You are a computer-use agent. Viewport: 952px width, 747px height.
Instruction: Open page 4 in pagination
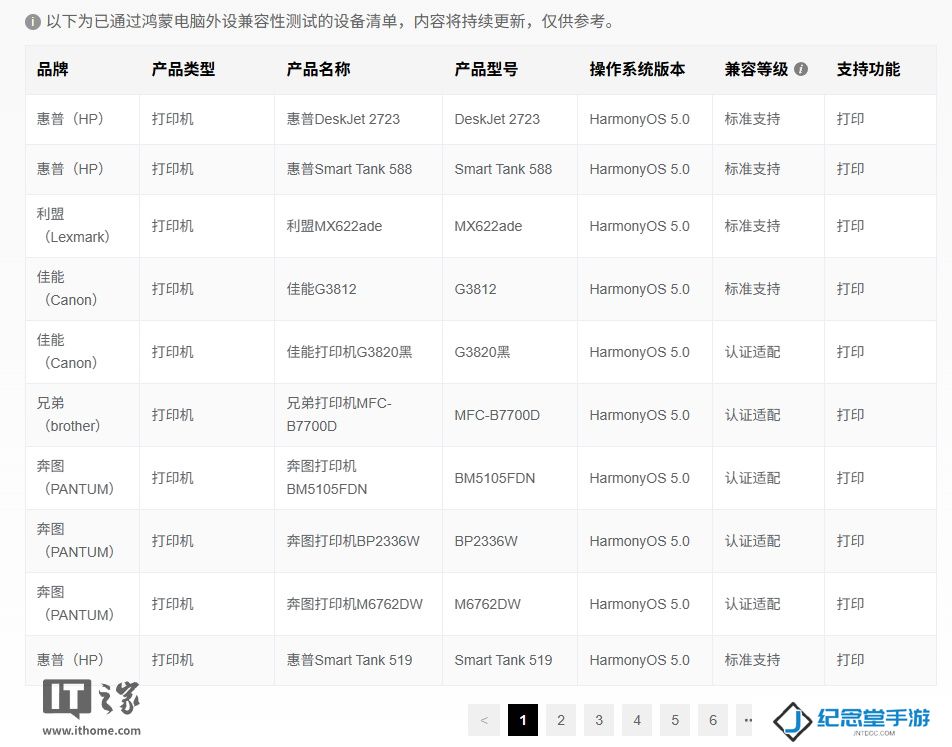coord(637,720)
